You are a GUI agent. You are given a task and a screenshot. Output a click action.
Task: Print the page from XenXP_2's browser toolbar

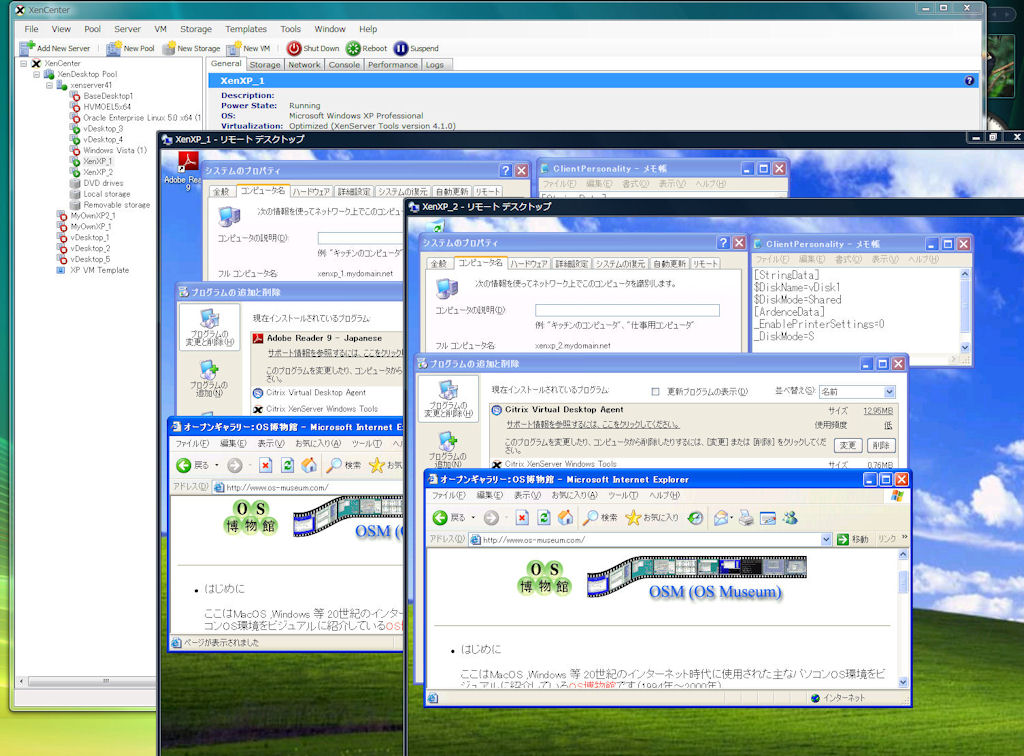[746, 518]
